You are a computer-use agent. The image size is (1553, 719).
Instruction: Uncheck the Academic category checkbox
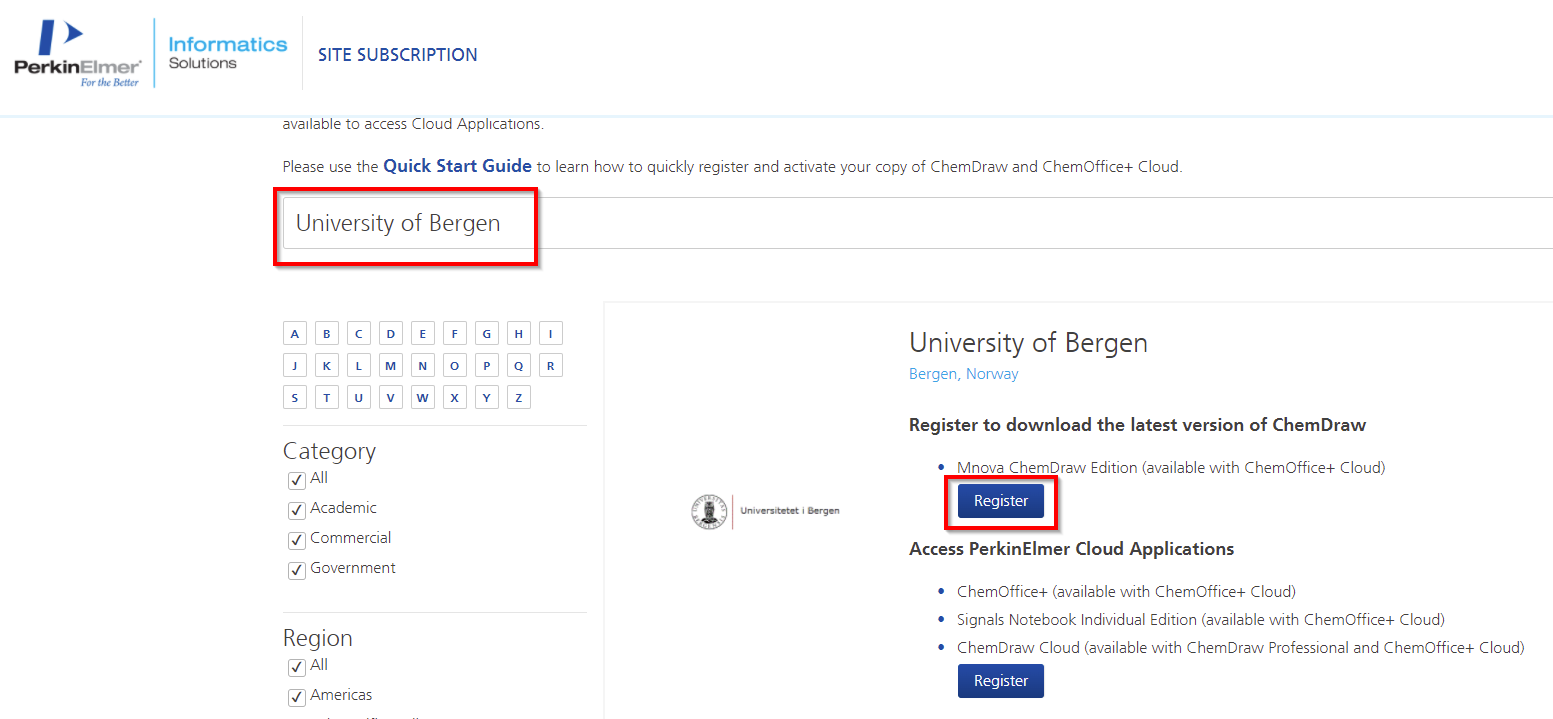point(296,510)
